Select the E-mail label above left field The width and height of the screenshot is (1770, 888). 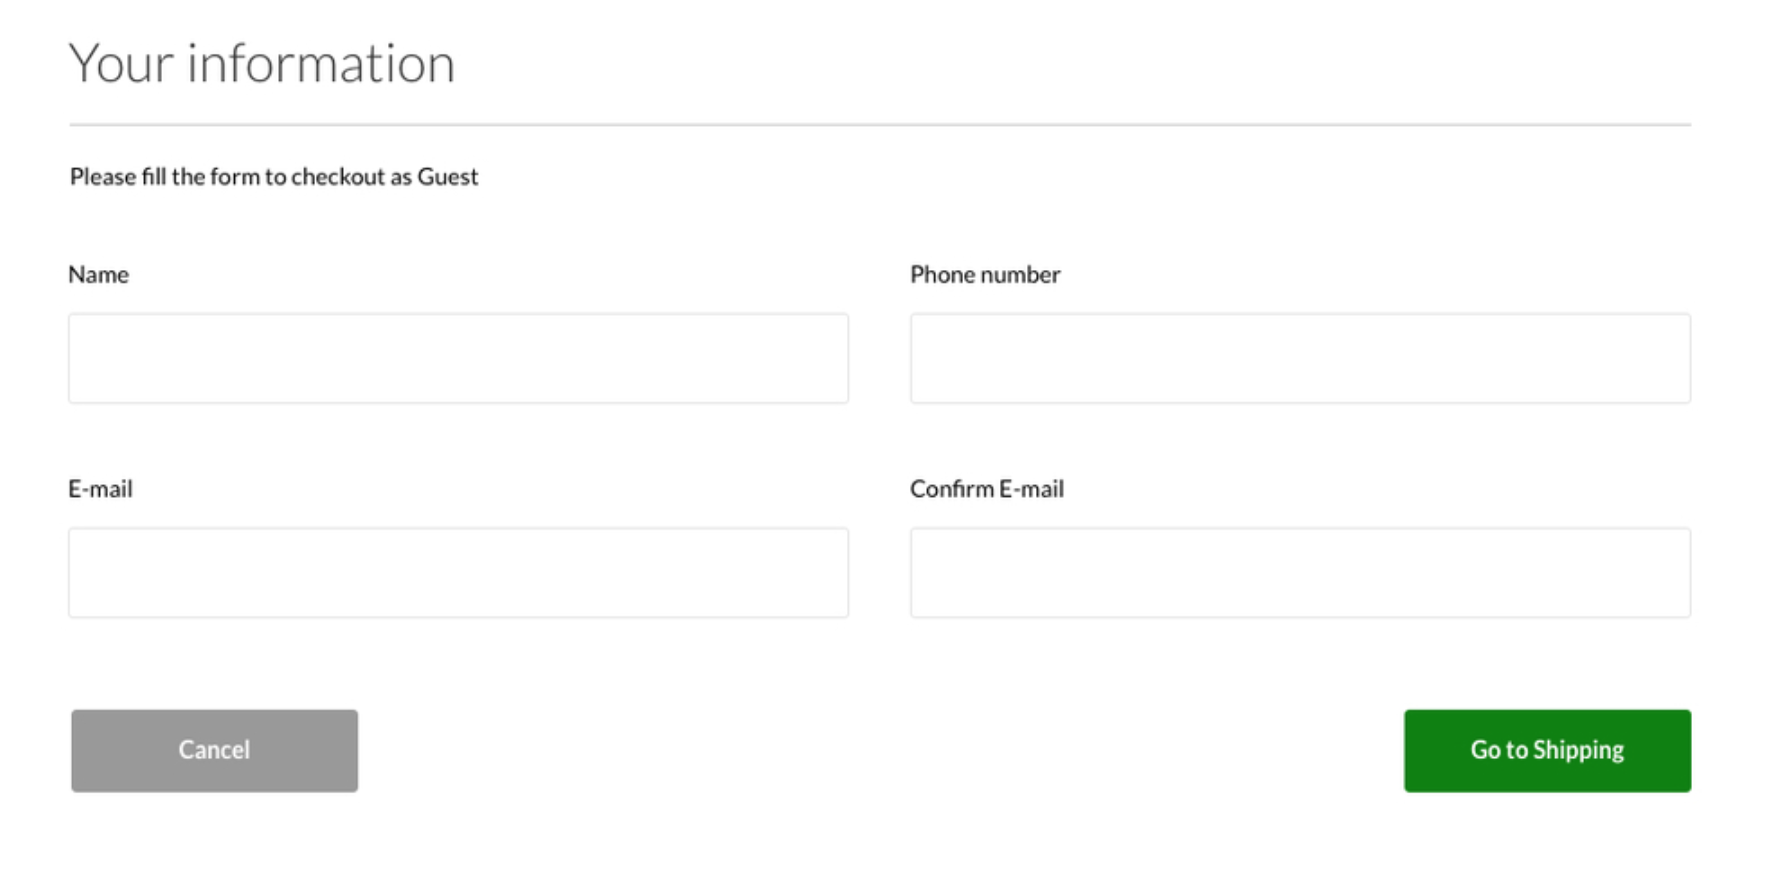(100, 488)
